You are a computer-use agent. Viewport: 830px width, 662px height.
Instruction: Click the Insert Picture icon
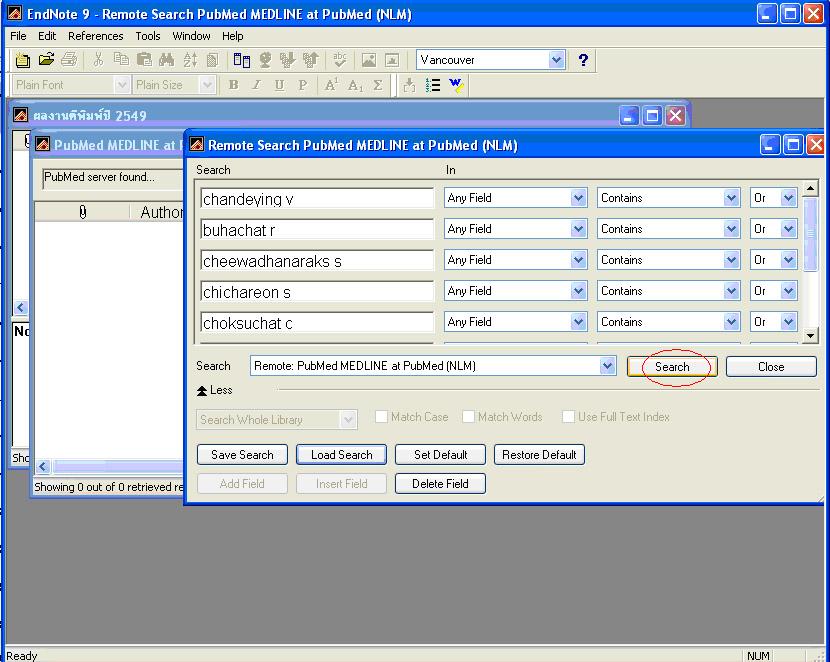click(369, 60)
